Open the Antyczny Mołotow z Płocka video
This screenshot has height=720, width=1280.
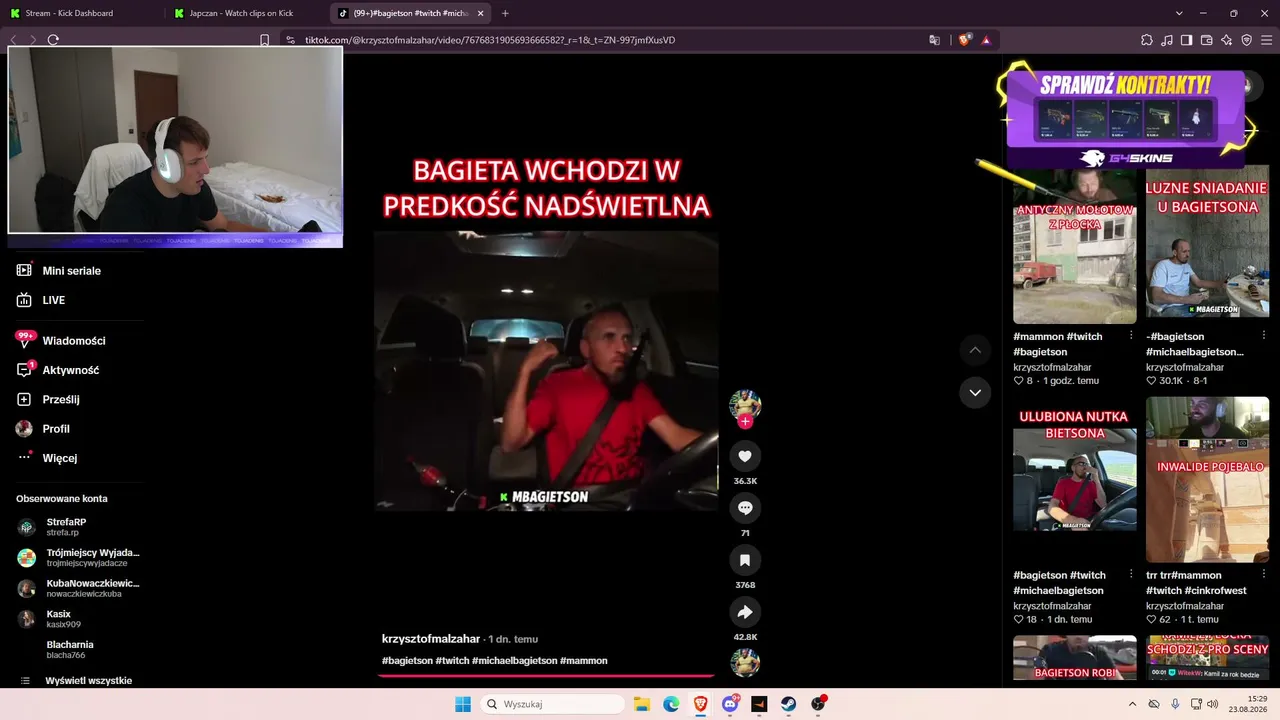pyautogui.click(x=1075, y=245)
